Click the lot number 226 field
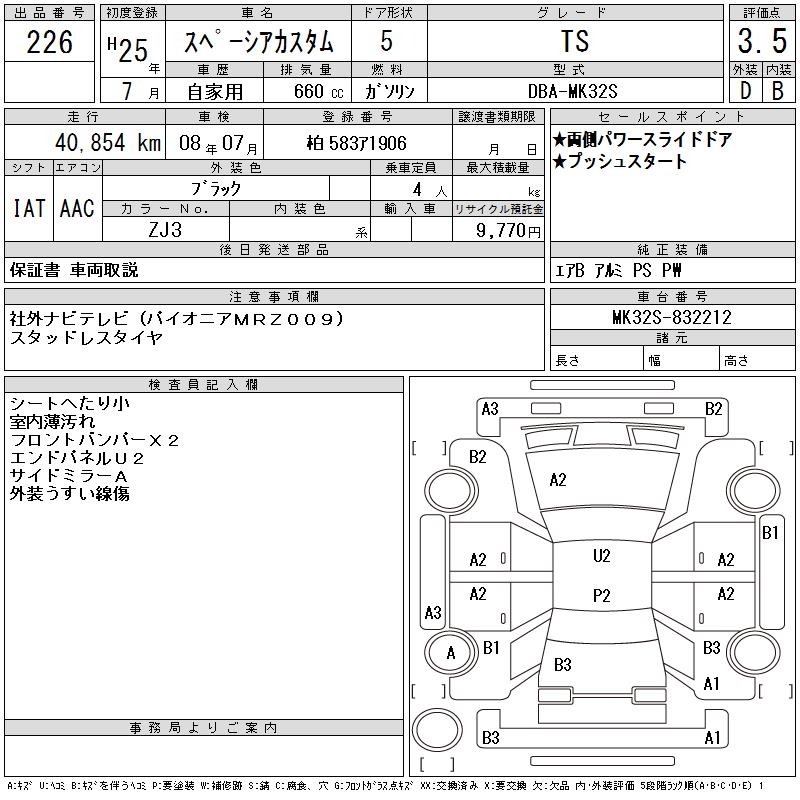 49,42
